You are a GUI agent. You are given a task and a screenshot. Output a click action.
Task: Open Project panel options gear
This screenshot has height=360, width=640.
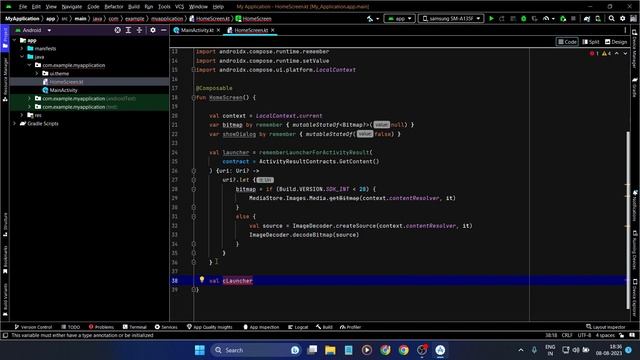tap(153, 30)
